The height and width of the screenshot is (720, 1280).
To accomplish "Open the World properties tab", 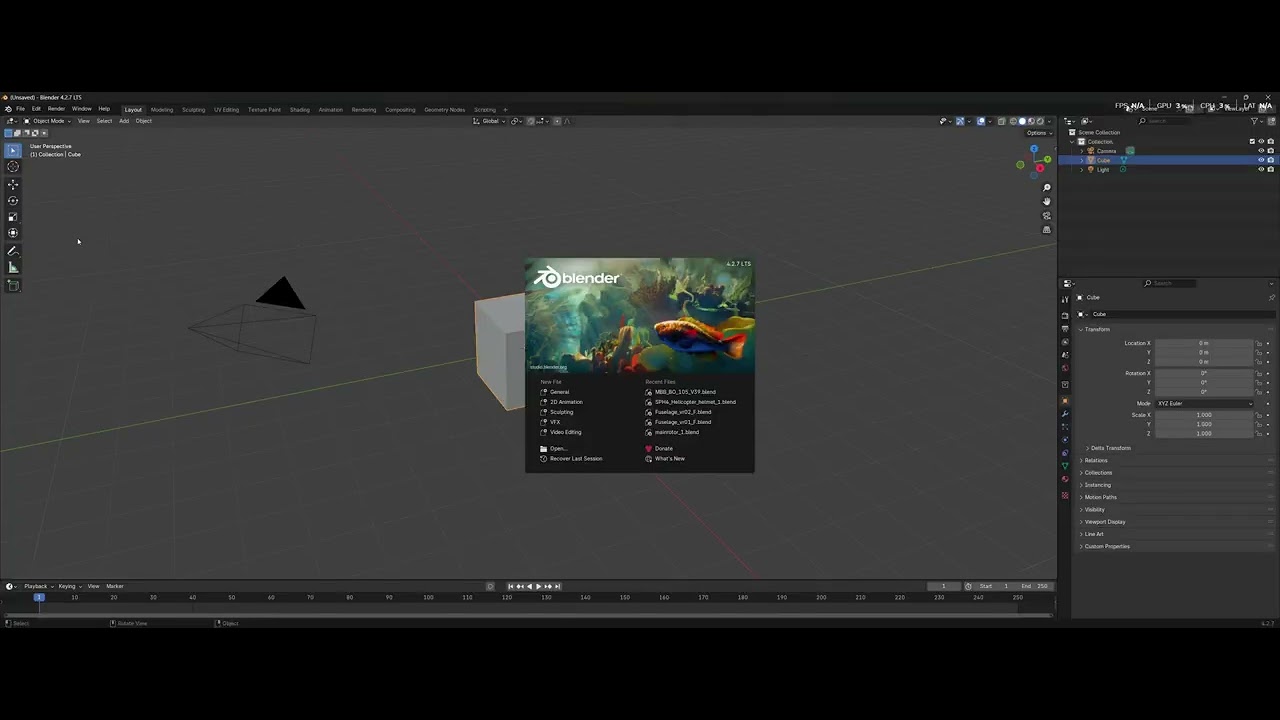I will [1065, 368].
